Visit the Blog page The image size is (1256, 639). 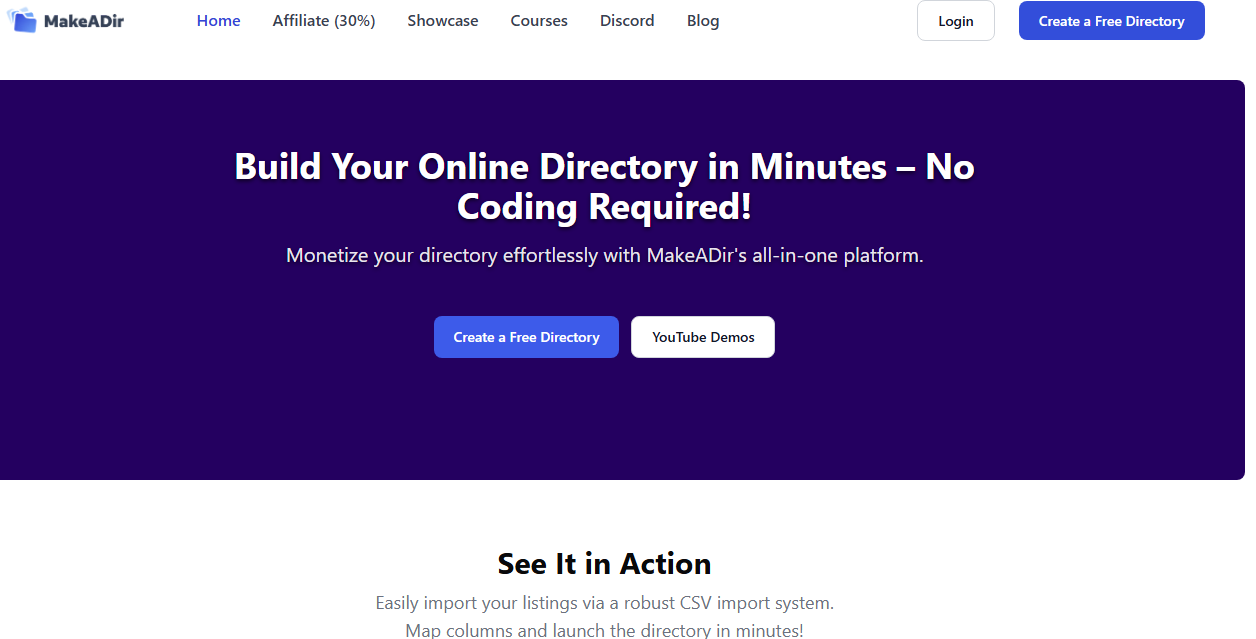tap(703, 21)
